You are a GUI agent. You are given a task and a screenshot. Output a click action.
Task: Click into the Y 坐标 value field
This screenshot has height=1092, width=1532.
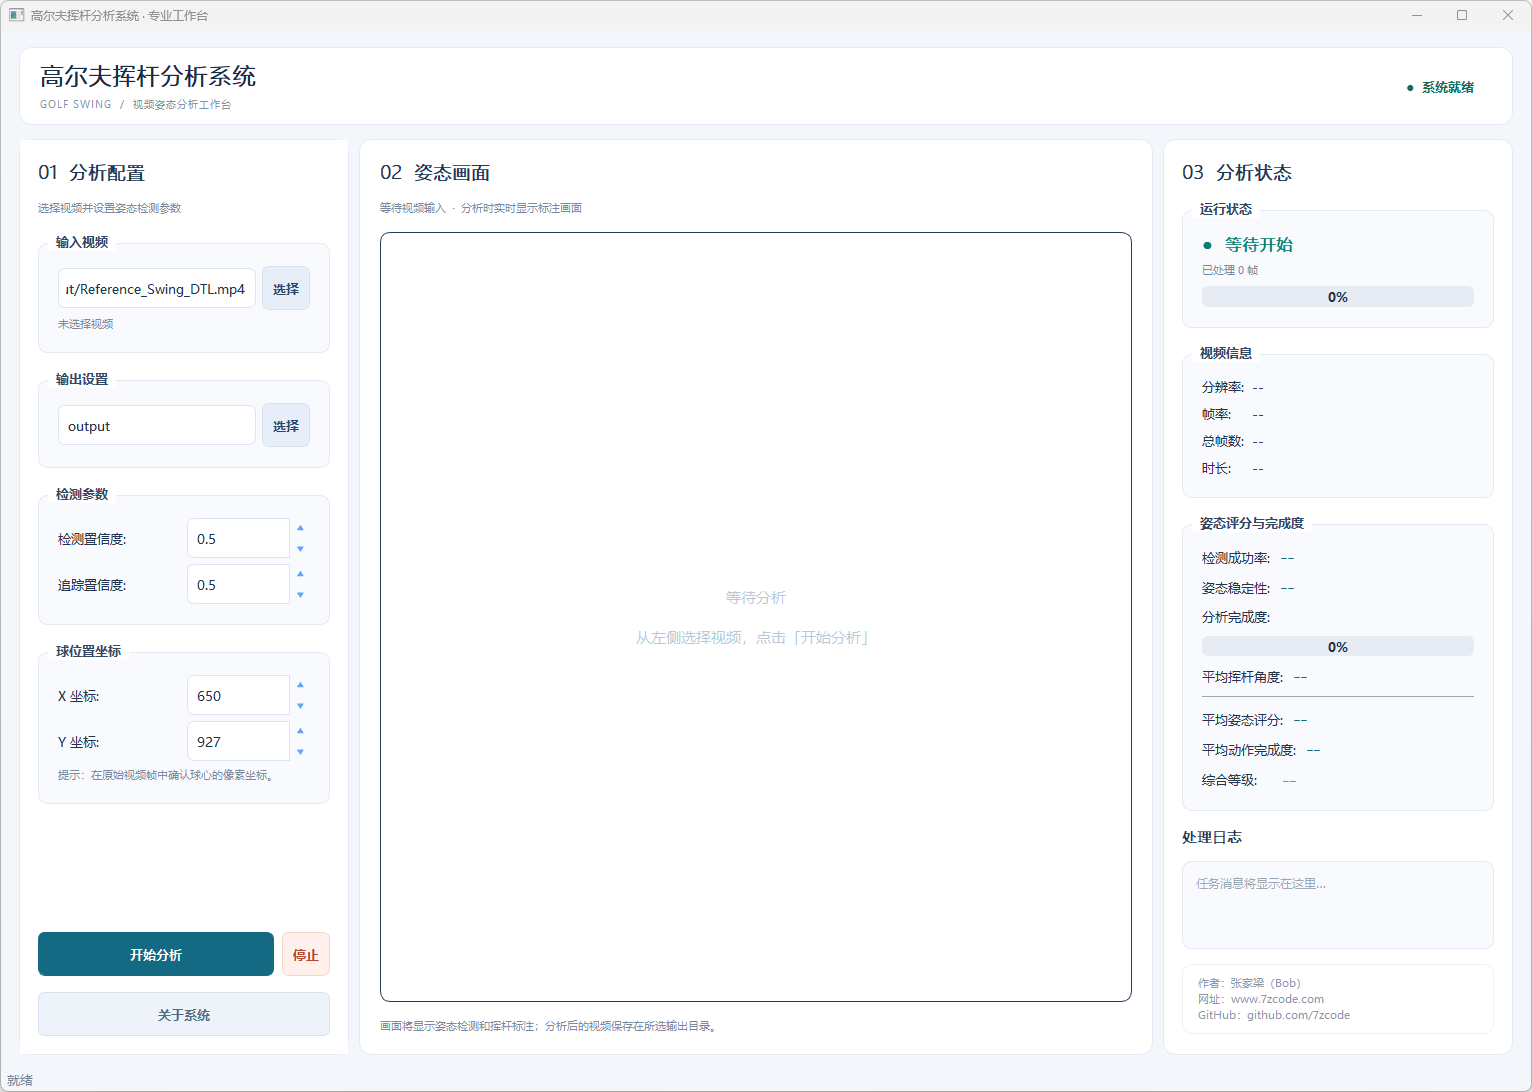tap(238, 742)
